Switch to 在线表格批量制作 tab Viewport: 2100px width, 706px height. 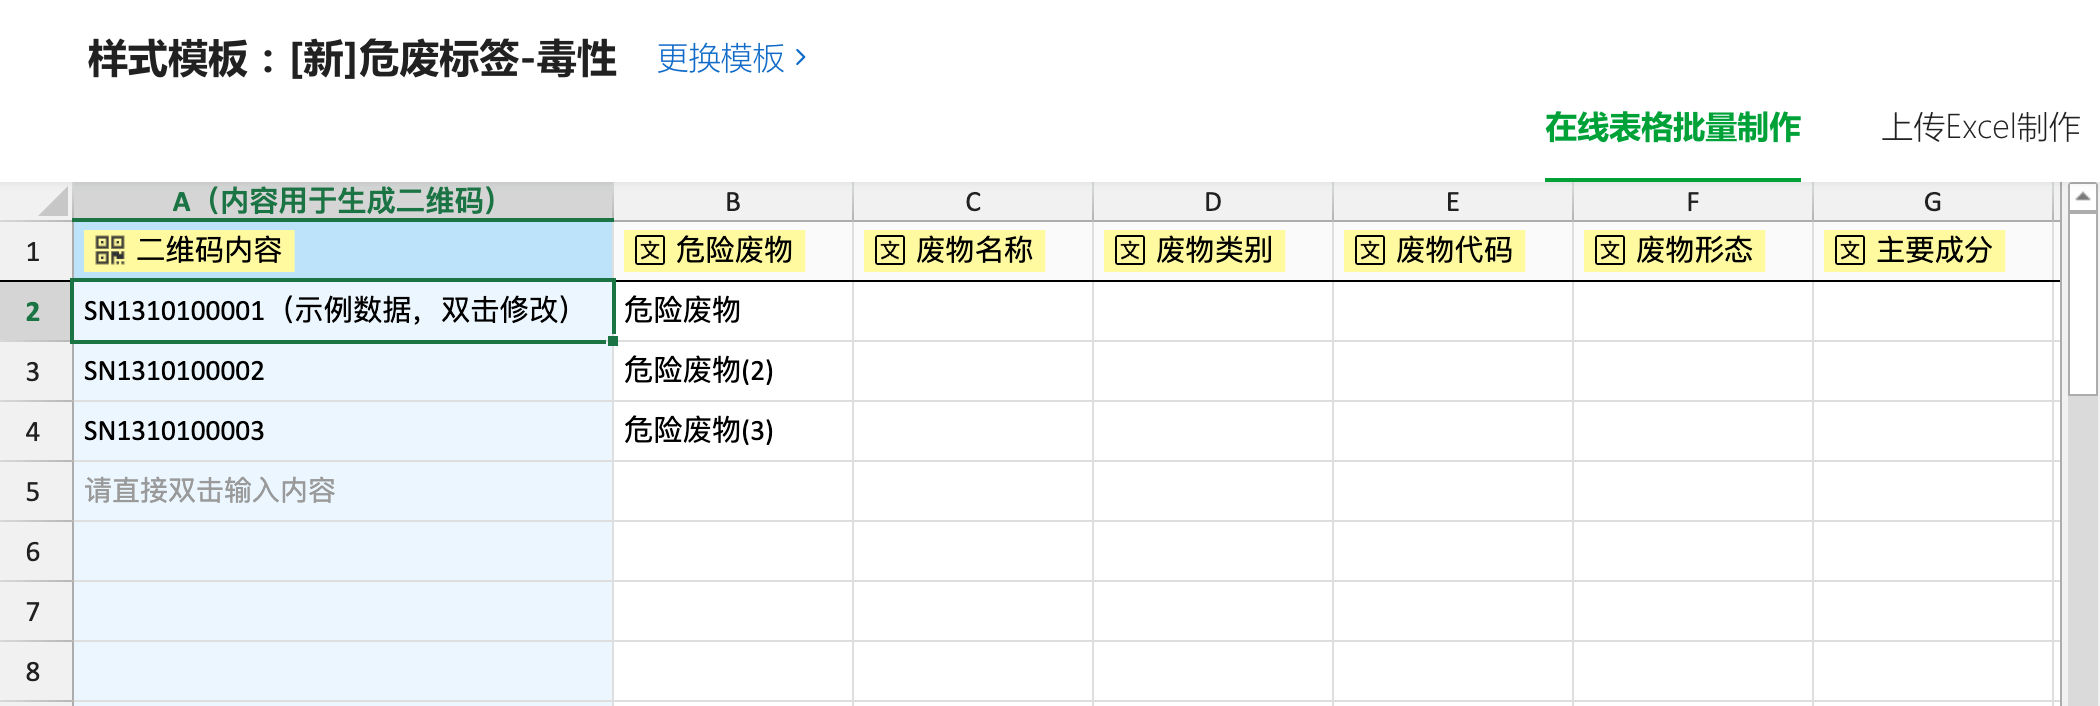pos(1672,128)
